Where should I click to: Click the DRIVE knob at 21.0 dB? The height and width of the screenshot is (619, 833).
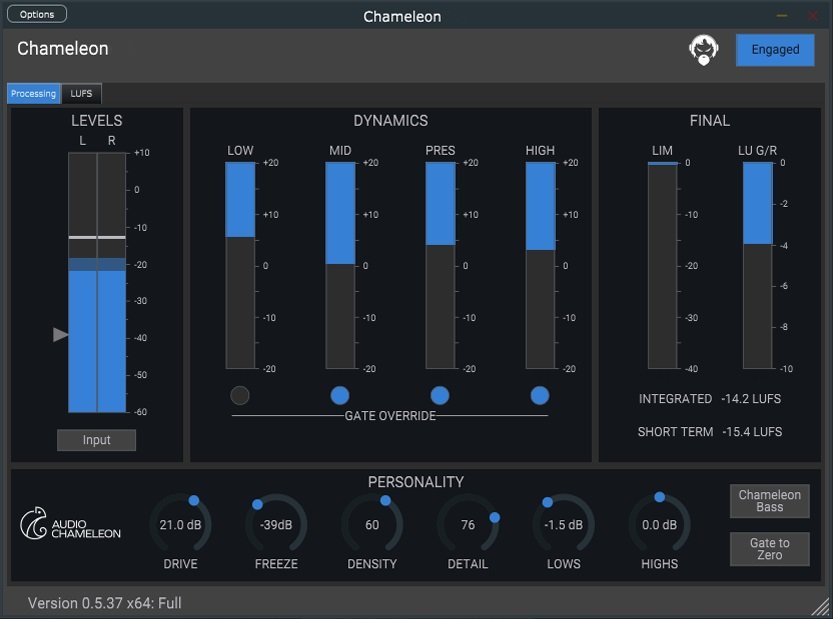(180, 524)
